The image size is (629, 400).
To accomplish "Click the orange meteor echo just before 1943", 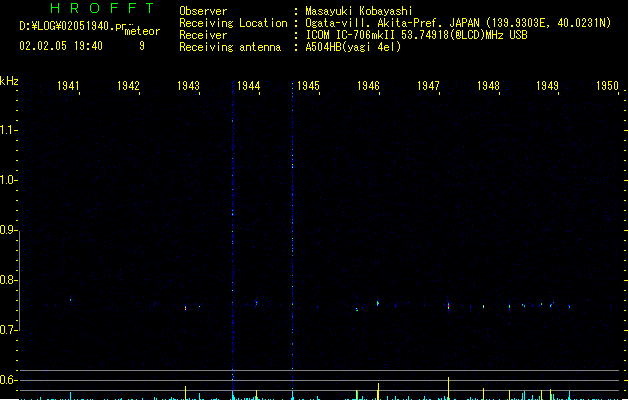I will (185, 308).
